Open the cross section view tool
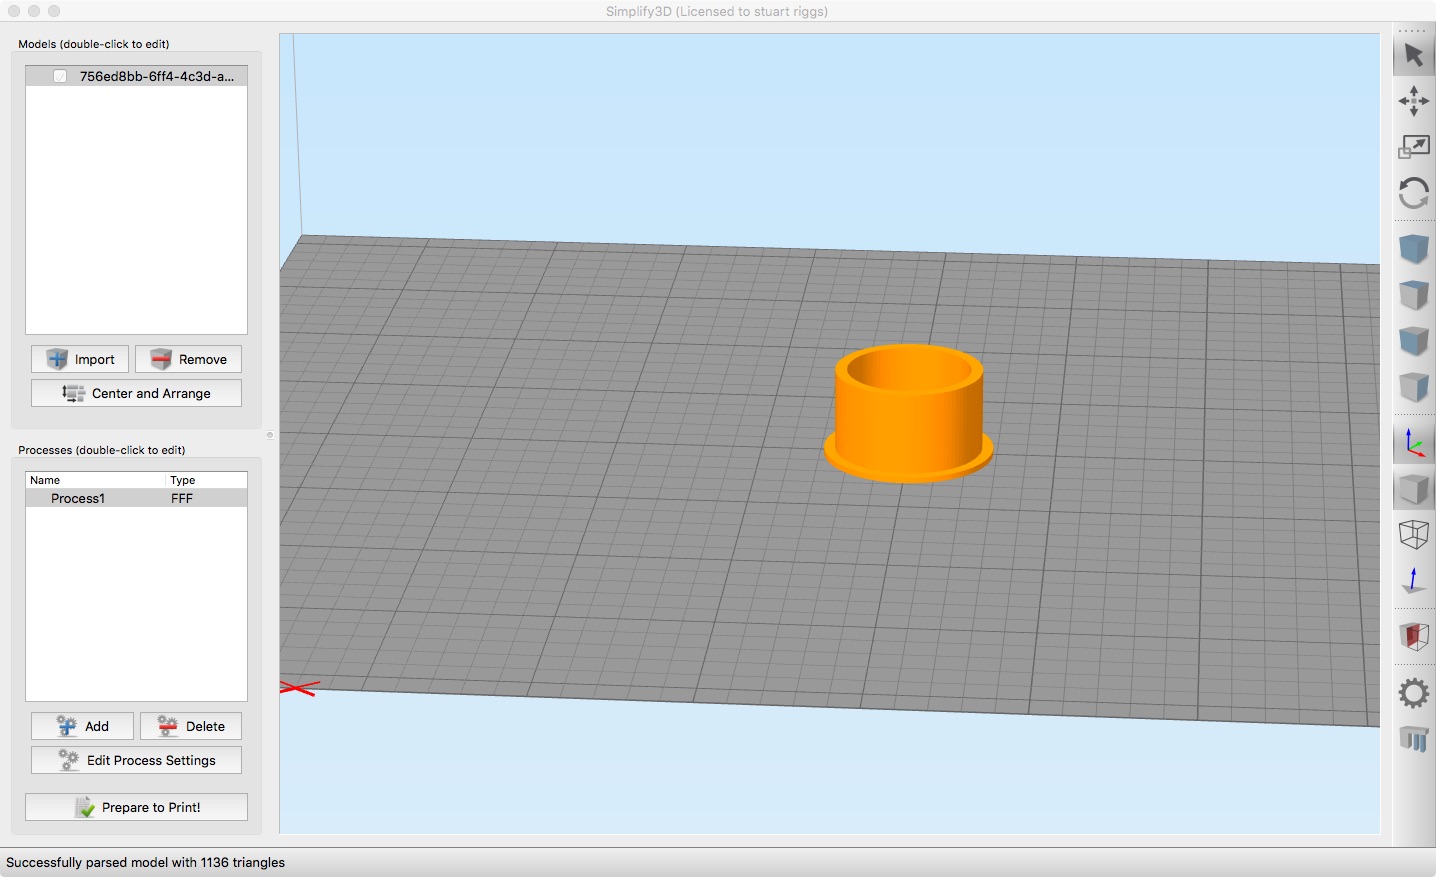1436x877 pixels. [x=1413, y=636]
